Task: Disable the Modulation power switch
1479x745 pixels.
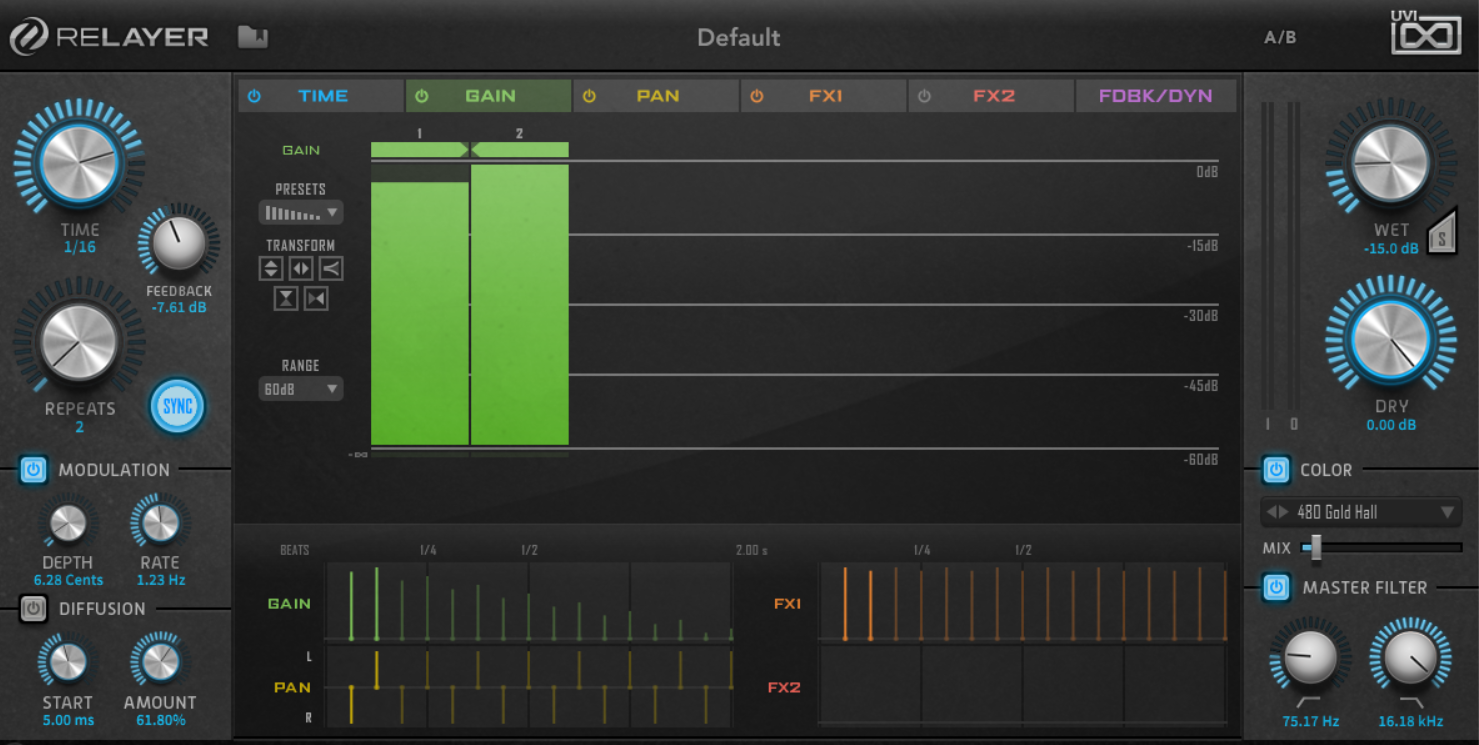Action: 33,470
